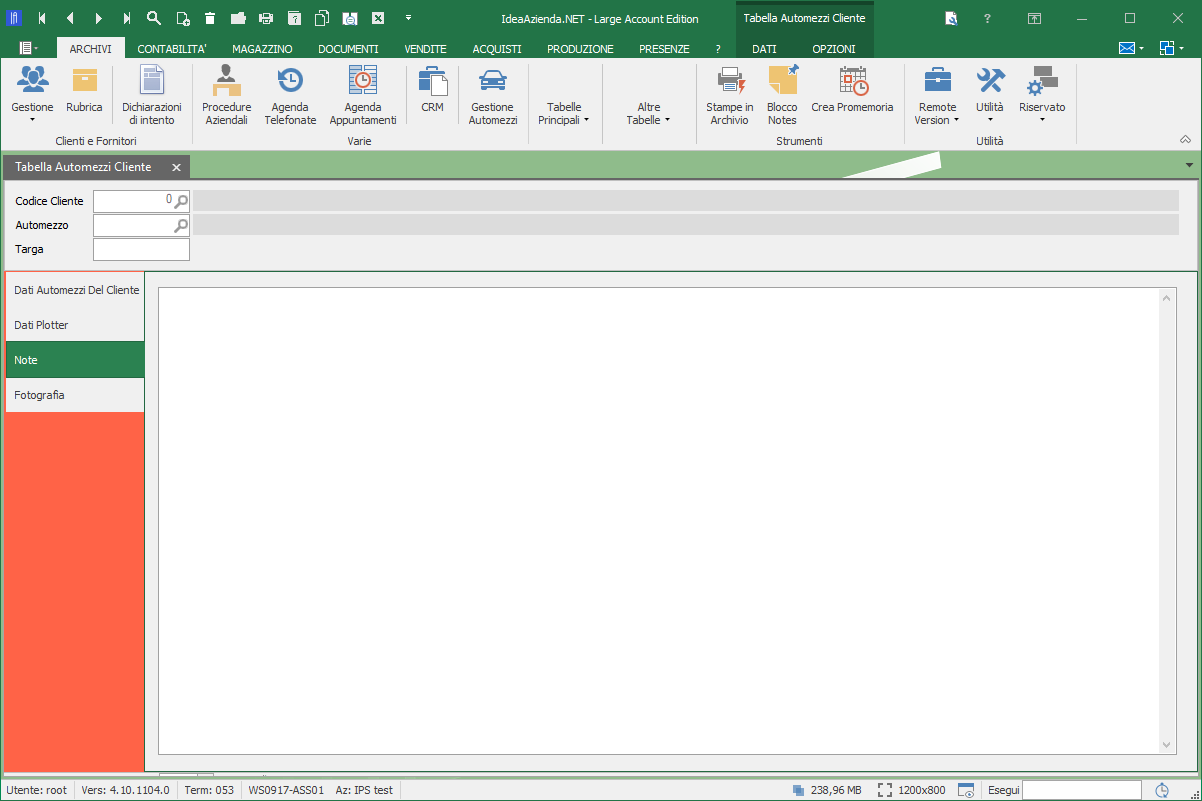Click 1200x800 resolution icon in status bar

pyautogui.click(x=885, y=790)
